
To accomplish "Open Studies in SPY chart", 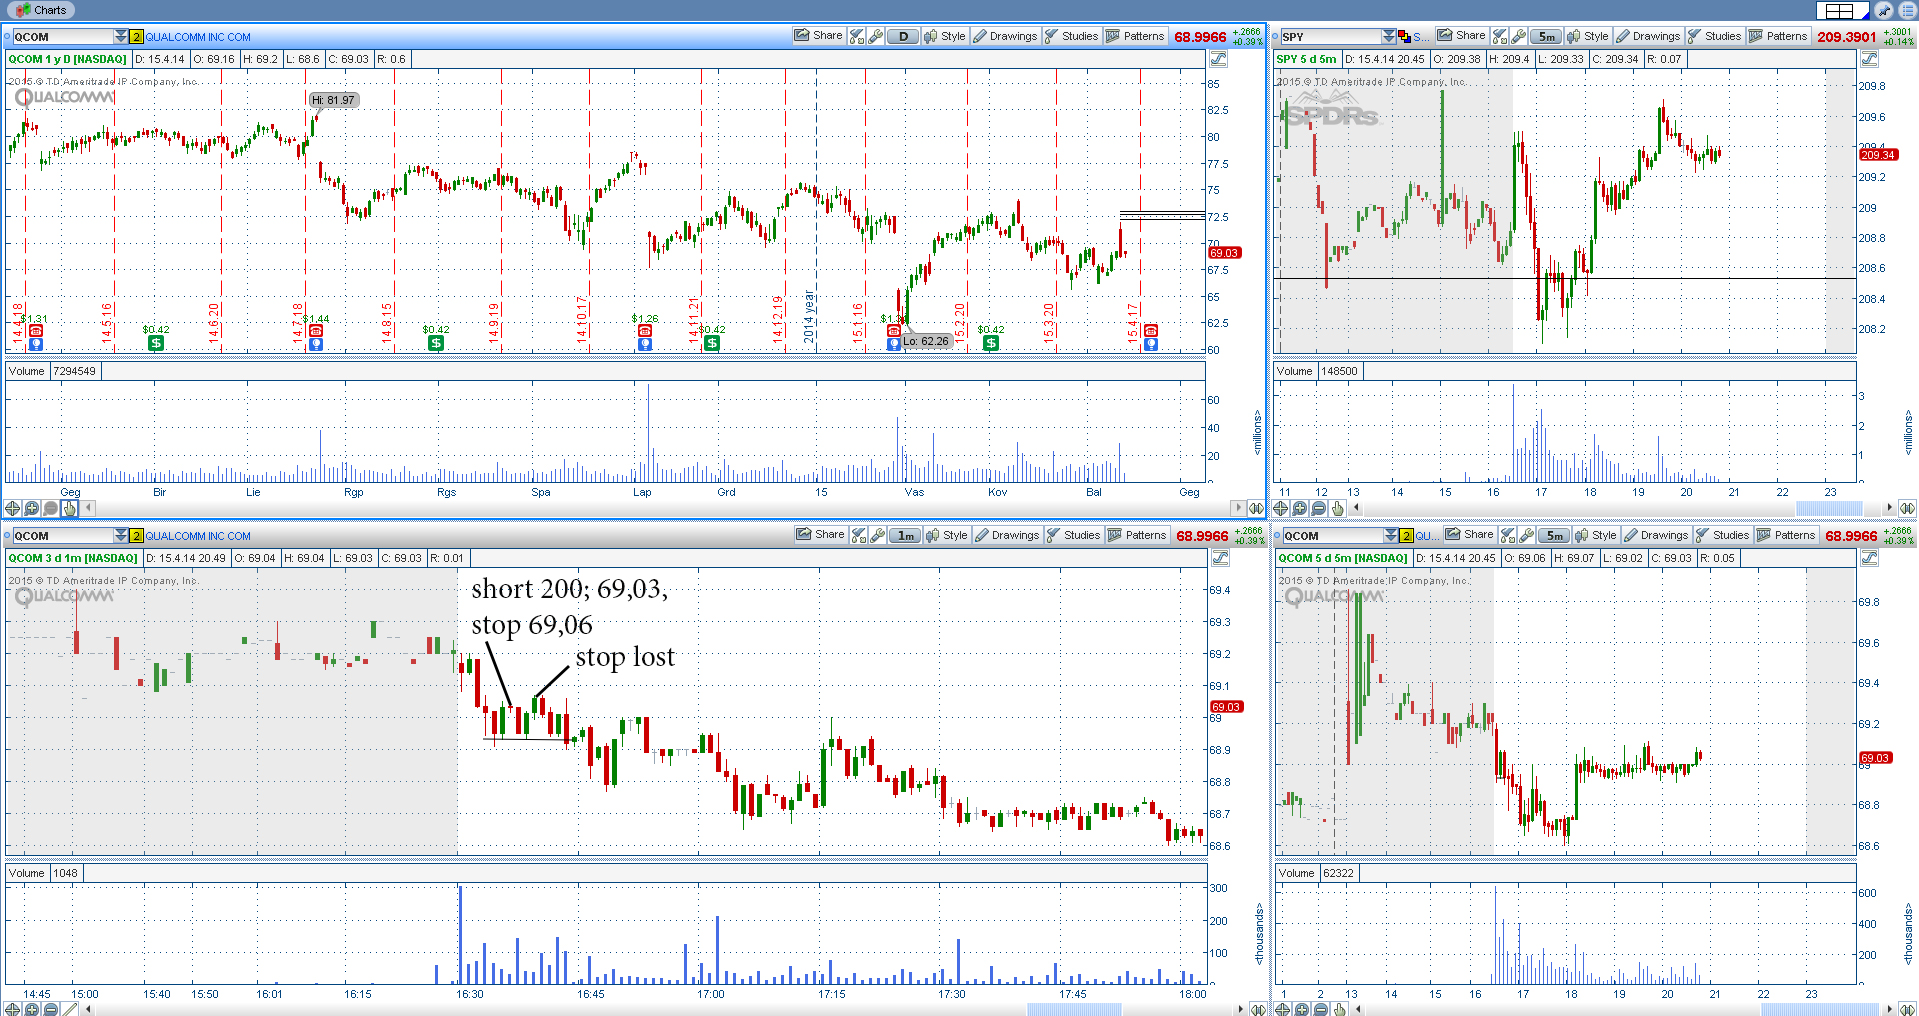I will click(1714, 36).
